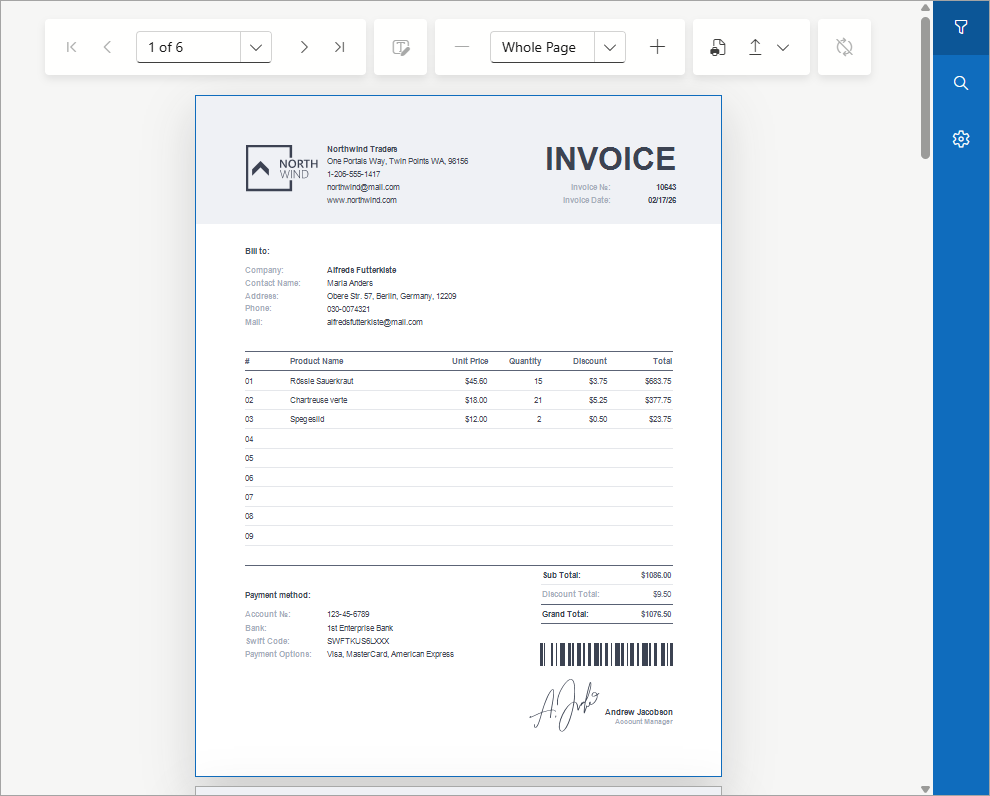Open page number dropdown arrow

(256, 47)
